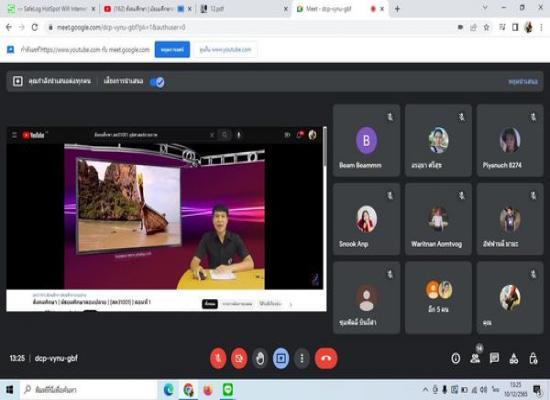The image size is (550, 400).
Task: Click the Windows taskbar search box
Action: click(89, 390)
